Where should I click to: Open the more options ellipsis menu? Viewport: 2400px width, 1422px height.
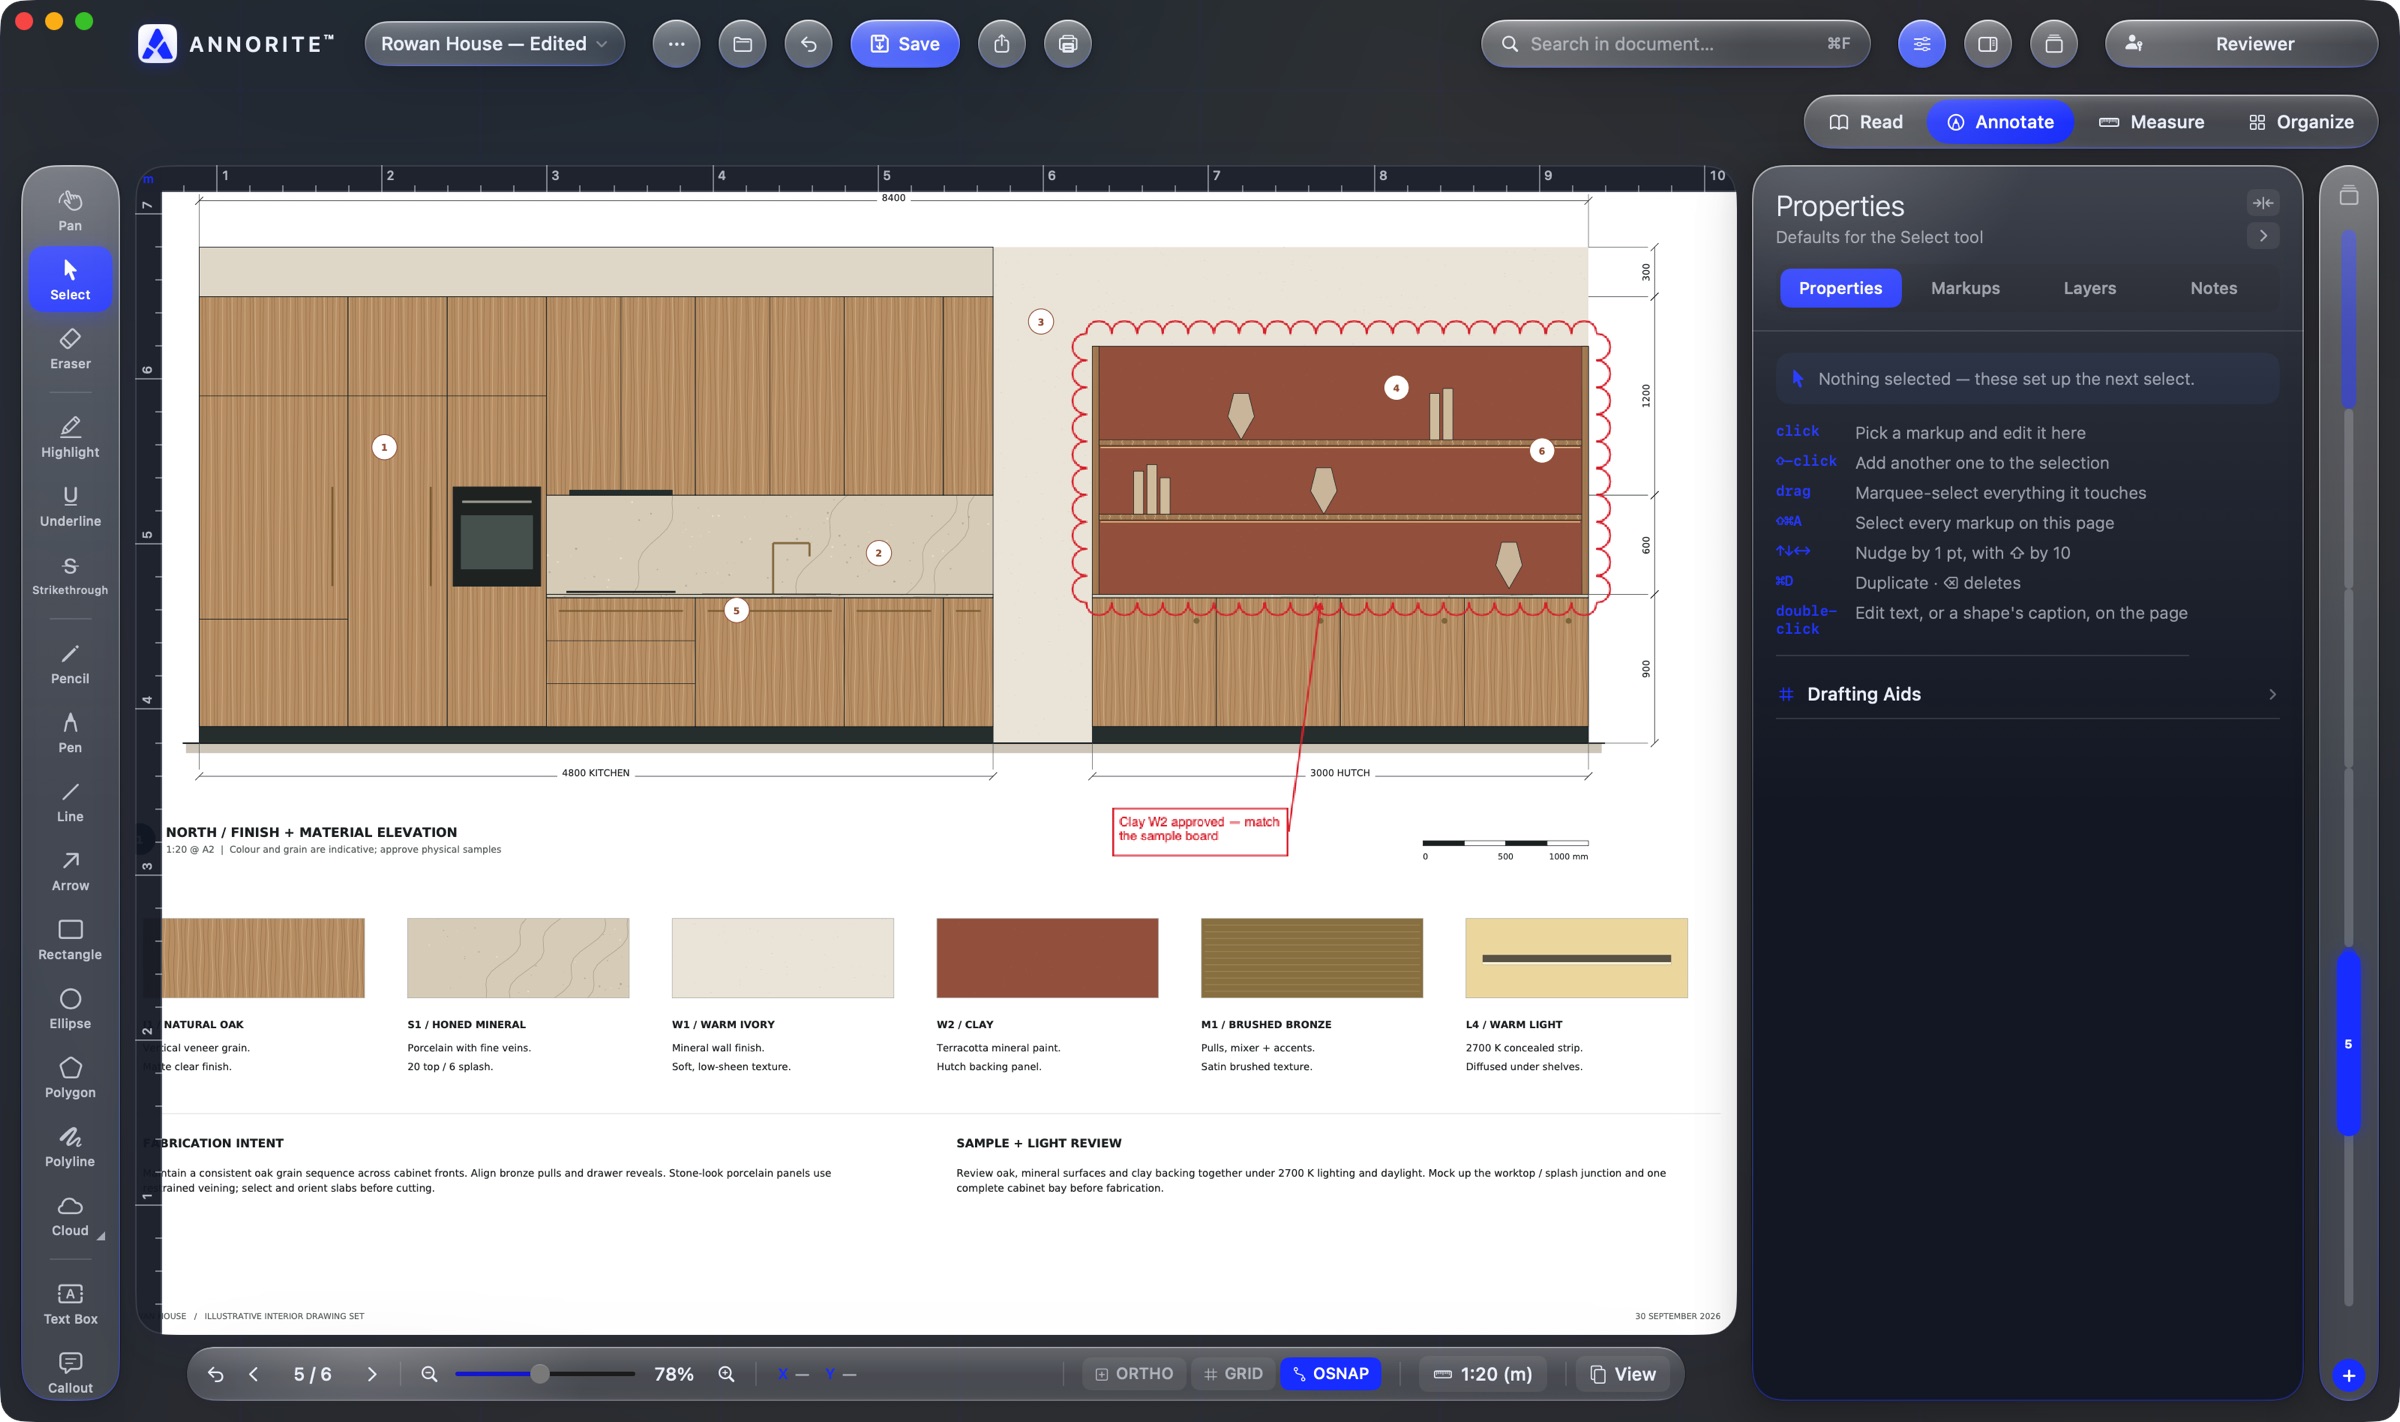click(676, 44)
